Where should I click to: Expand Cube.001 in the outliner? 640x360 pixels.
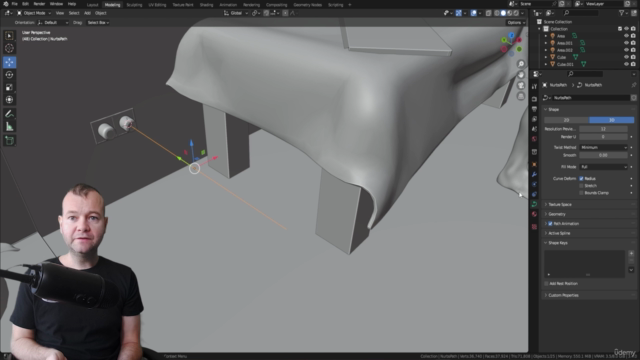click(x=546, y=64)
